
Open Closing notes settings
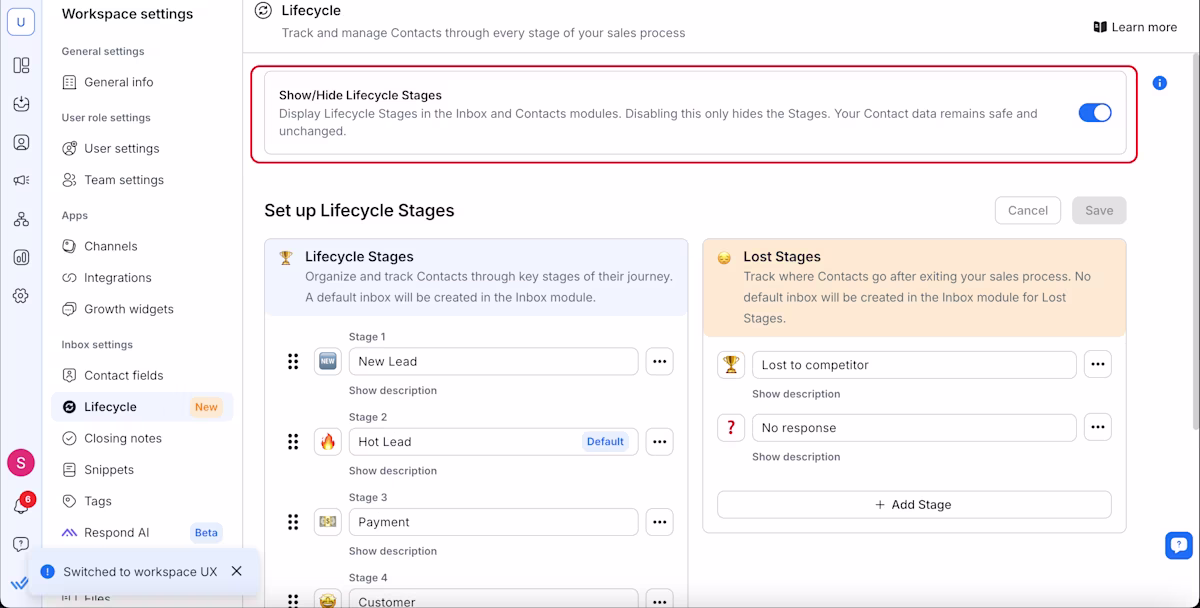pos(142,438)
